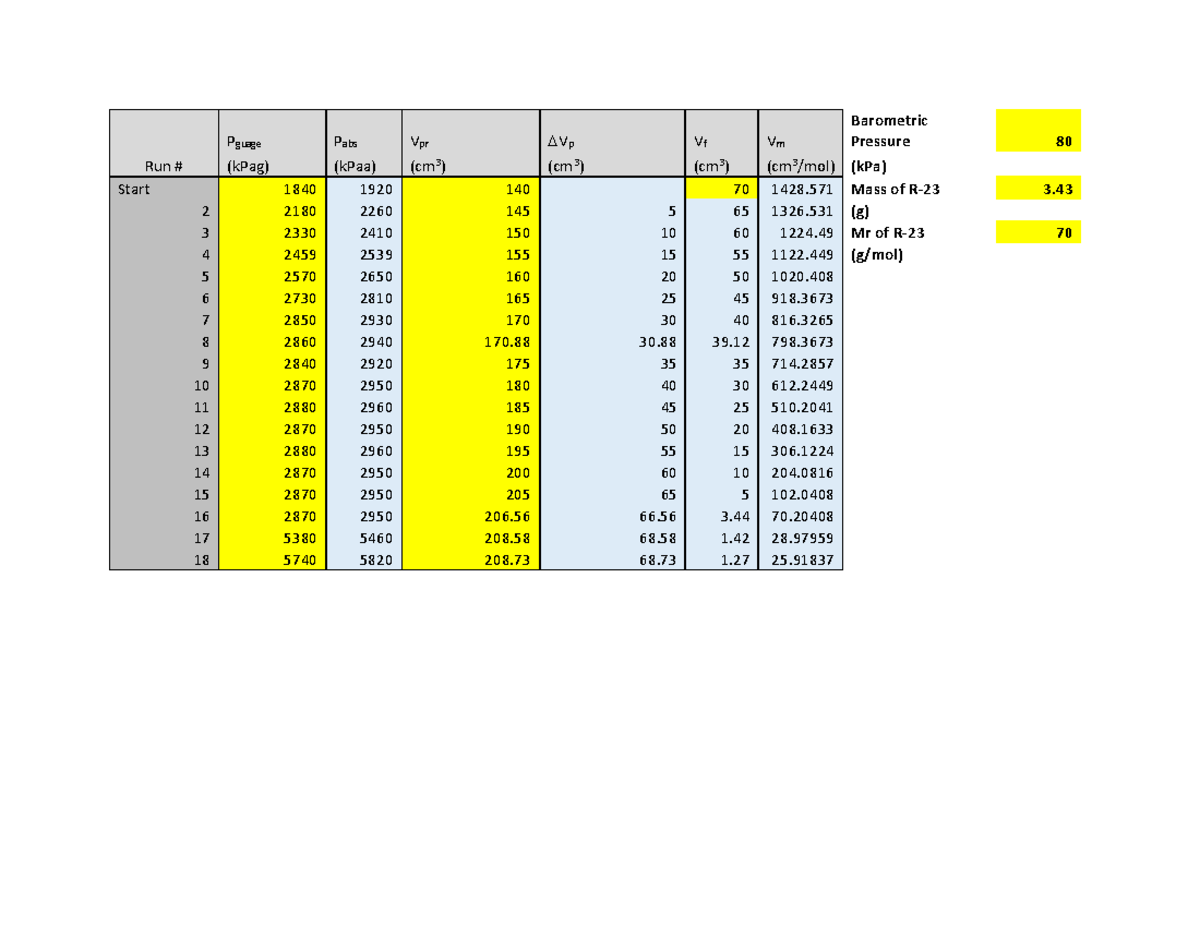
Task: Select the Vpr value 208.73 in run 18
Action: click(x=470, y=559)
